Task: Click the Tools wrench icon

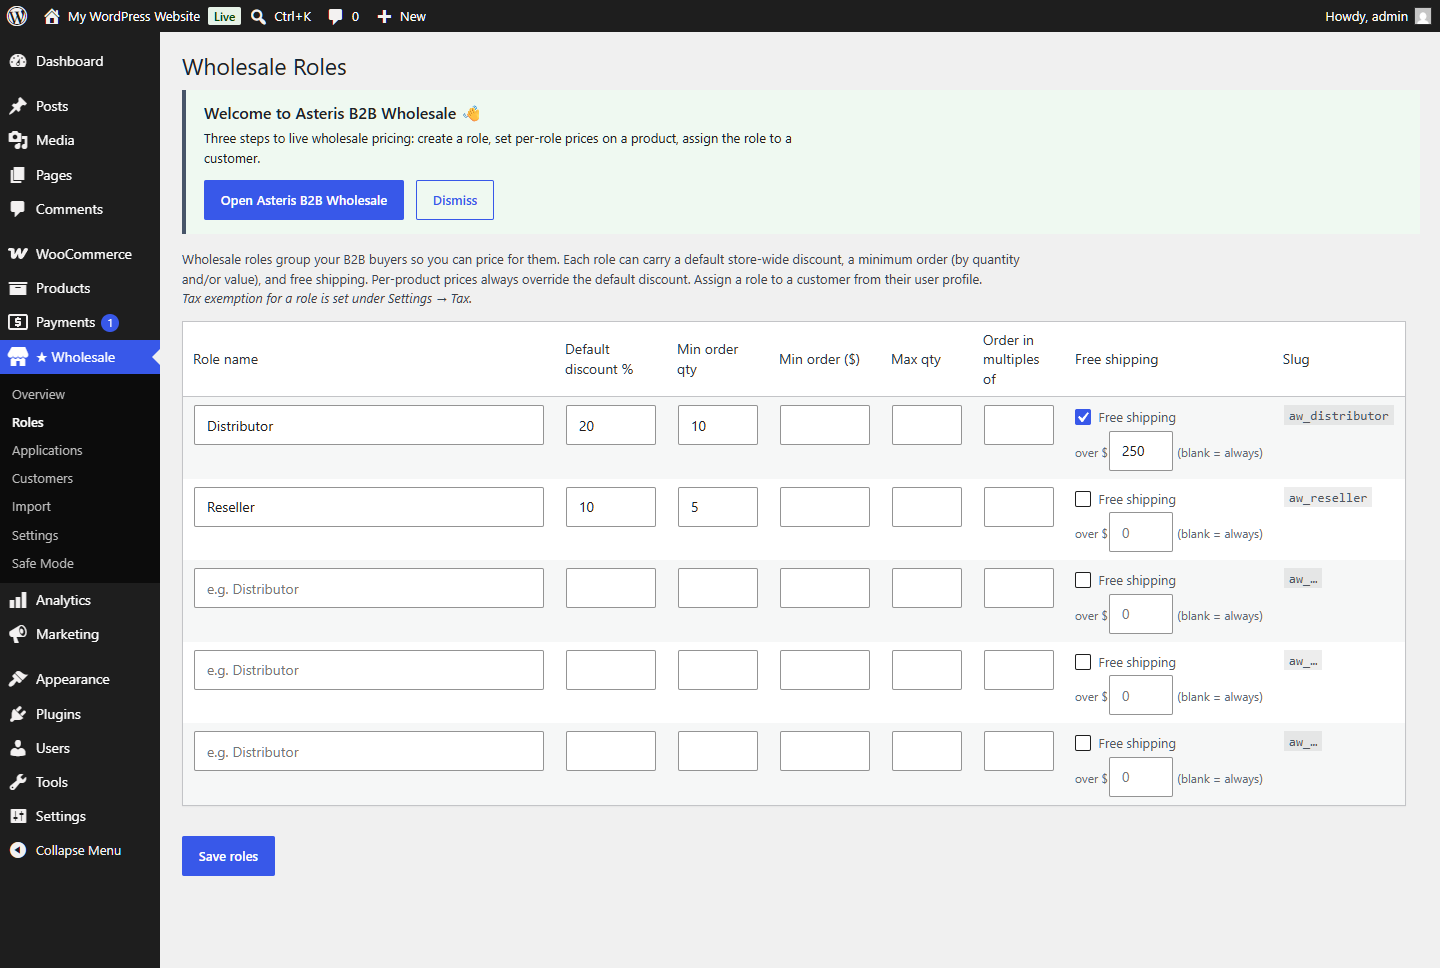Action: (18, 782)
